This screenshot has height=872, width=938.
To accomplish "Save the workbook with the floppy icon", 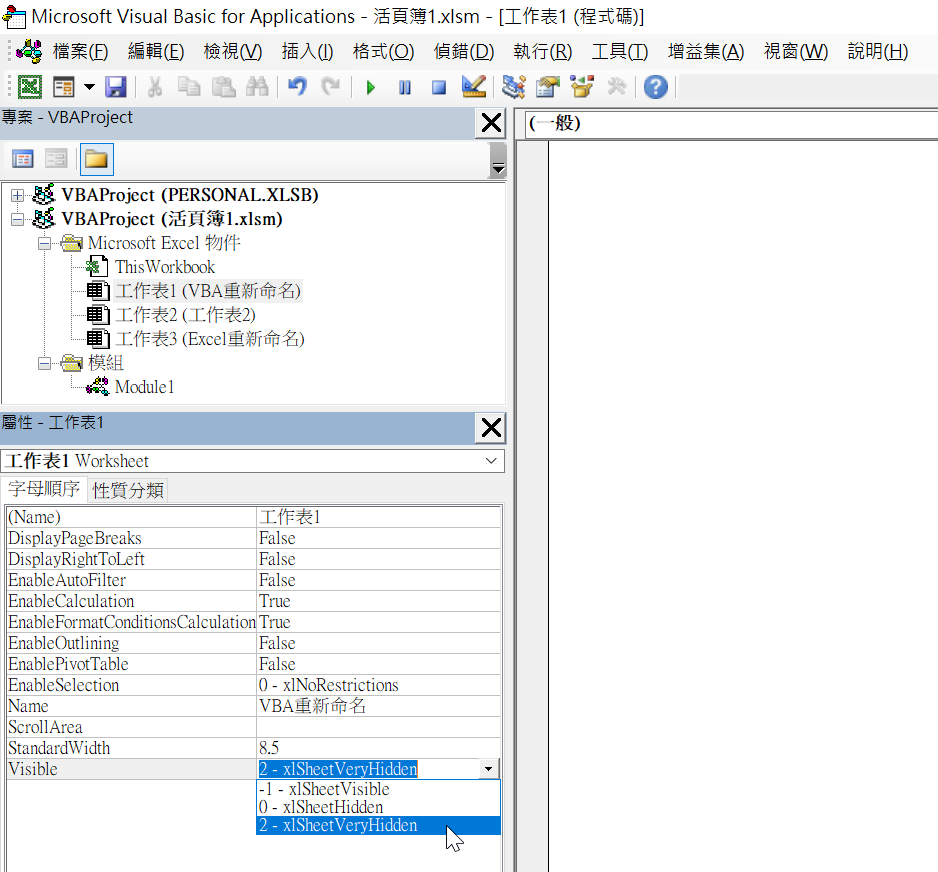I will coord(115,87).
